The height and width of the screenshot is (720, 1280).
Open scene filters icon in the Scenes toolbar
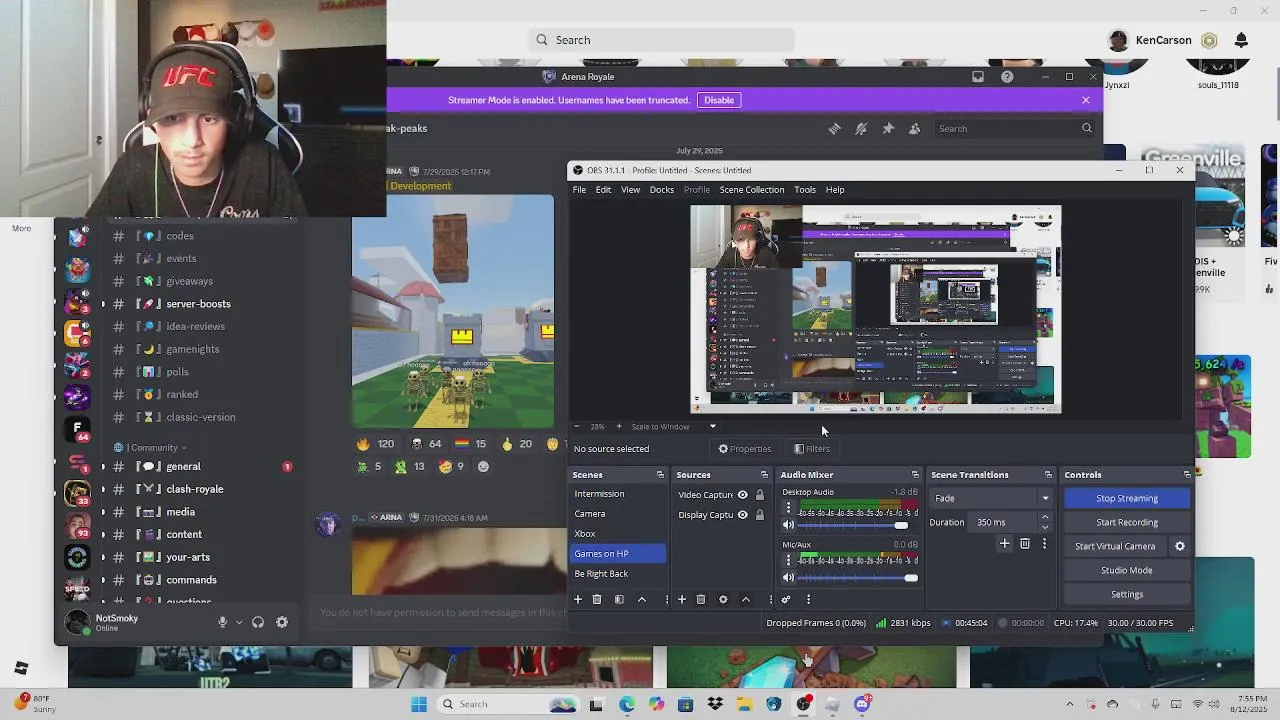click(619, 599)
